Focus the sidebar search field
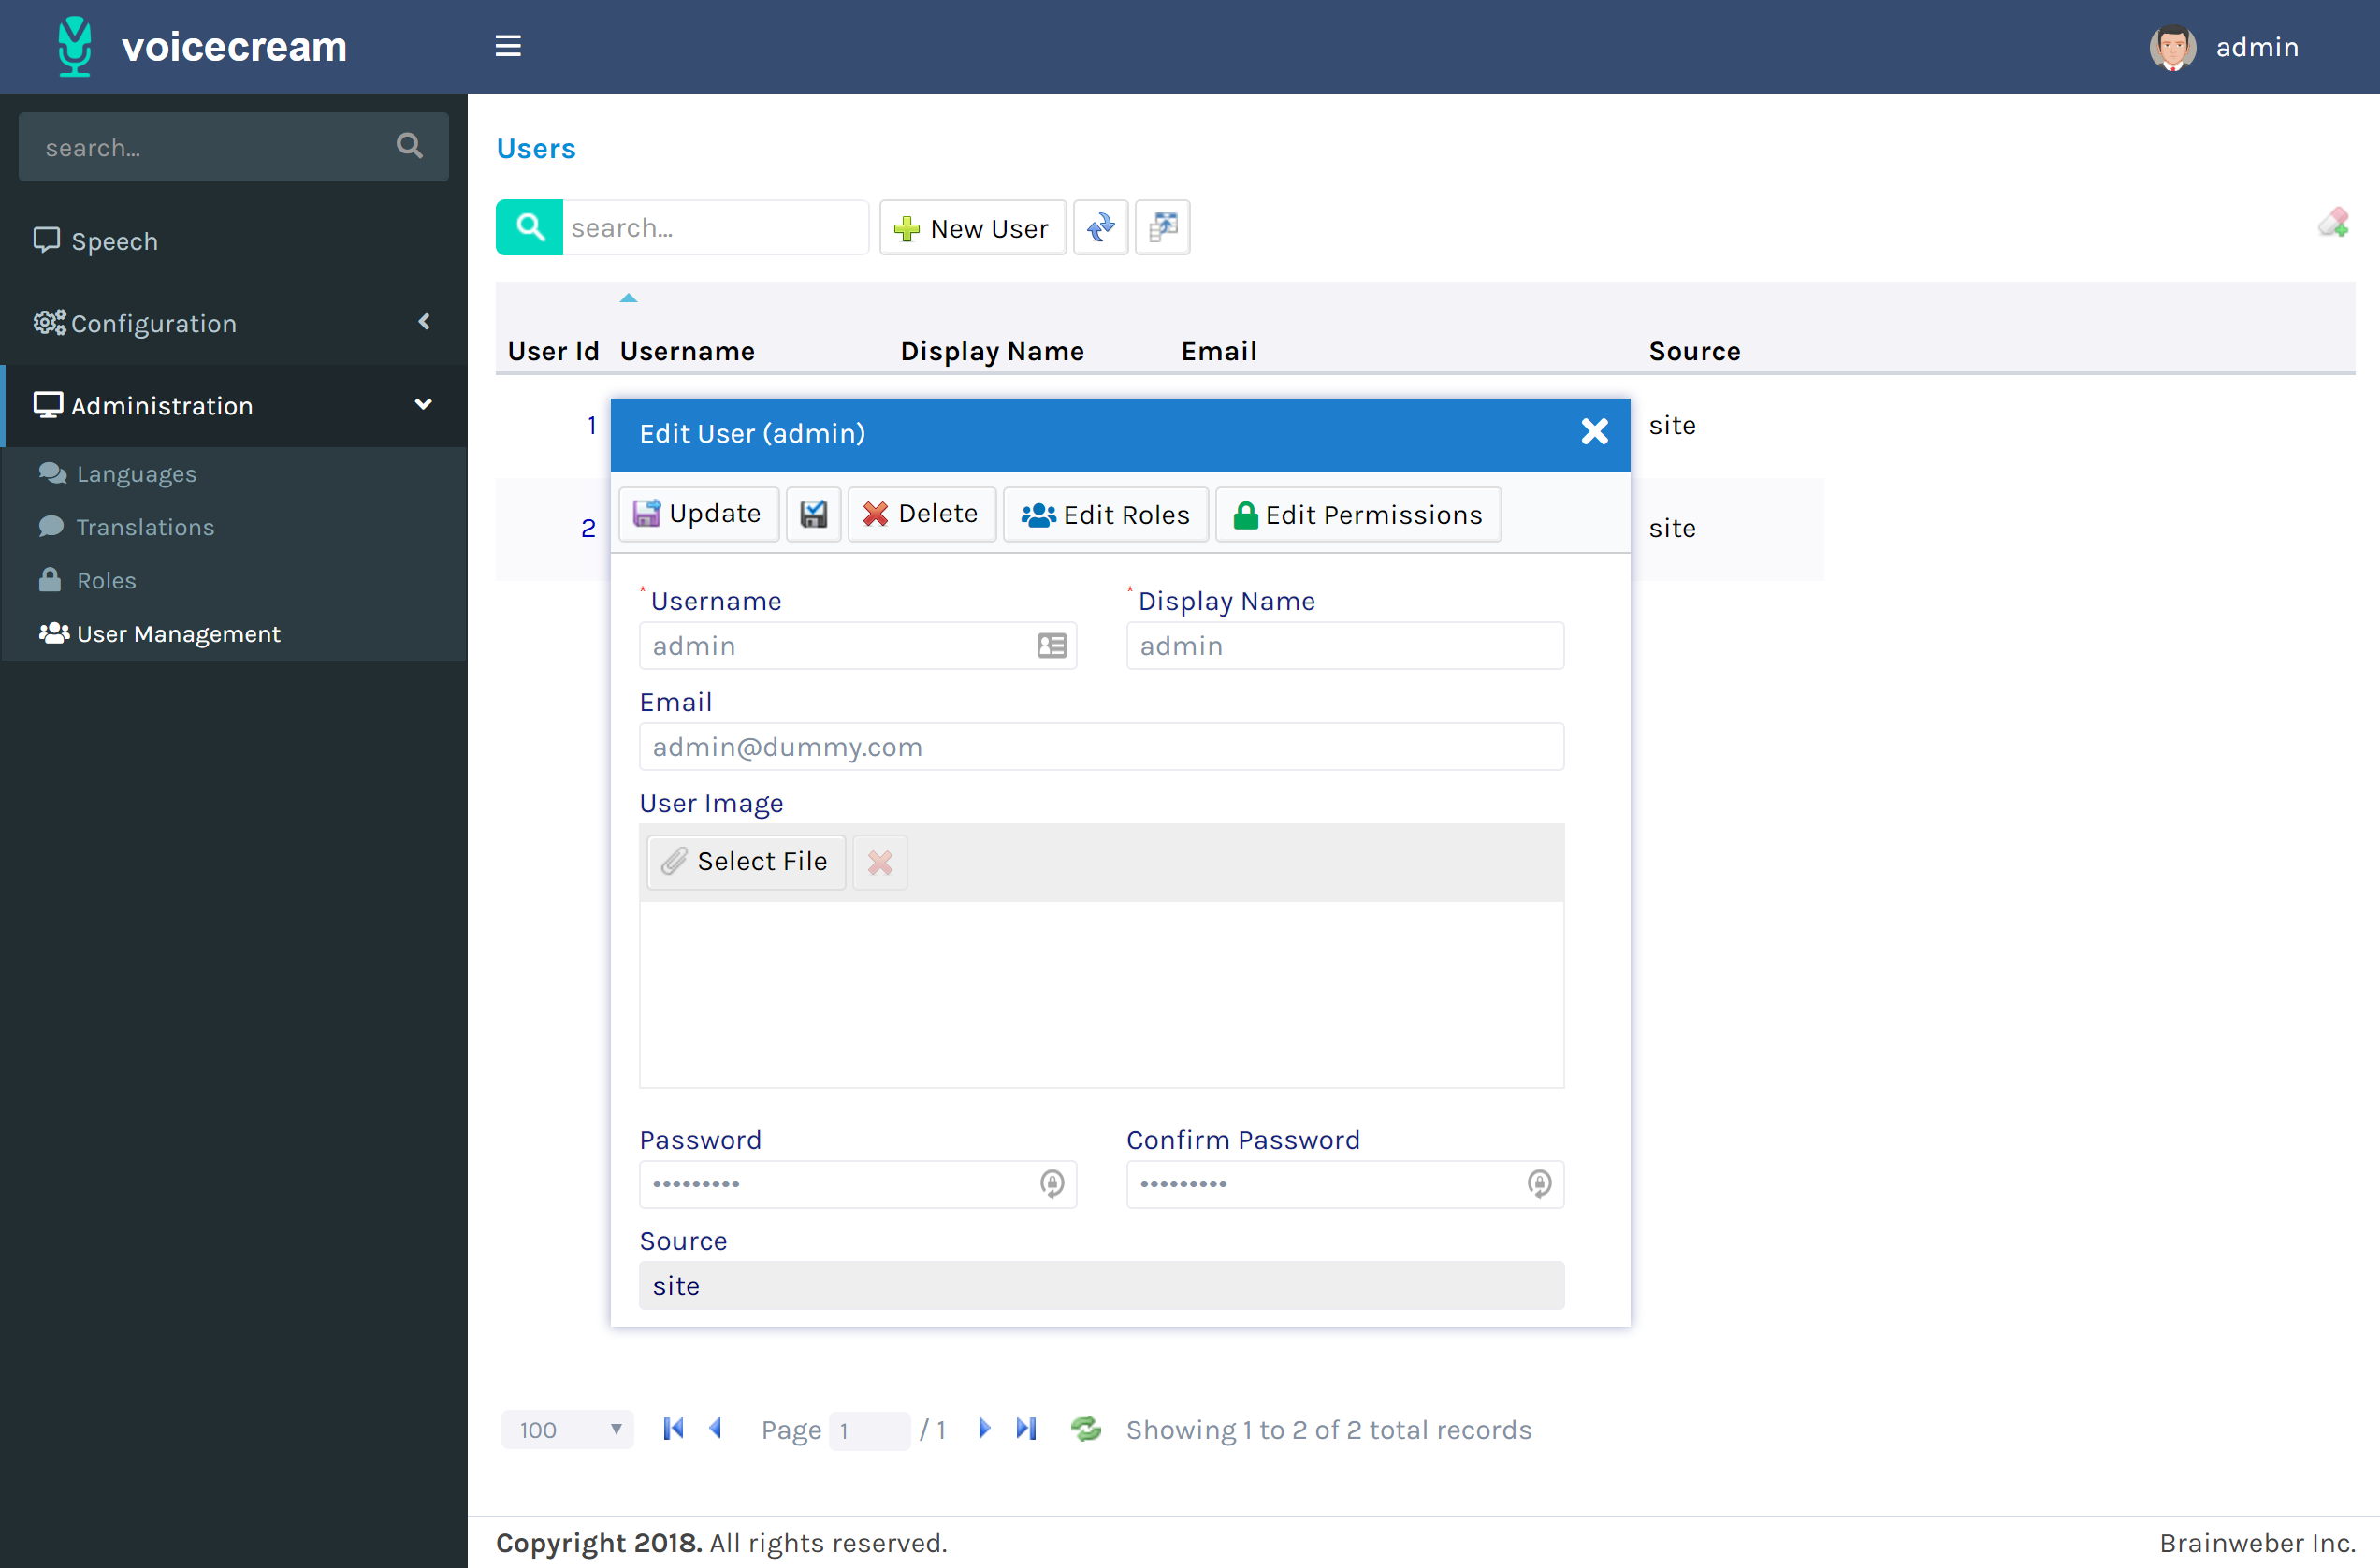This screenshot has height=1568, width=2380. tap(210, 147)
